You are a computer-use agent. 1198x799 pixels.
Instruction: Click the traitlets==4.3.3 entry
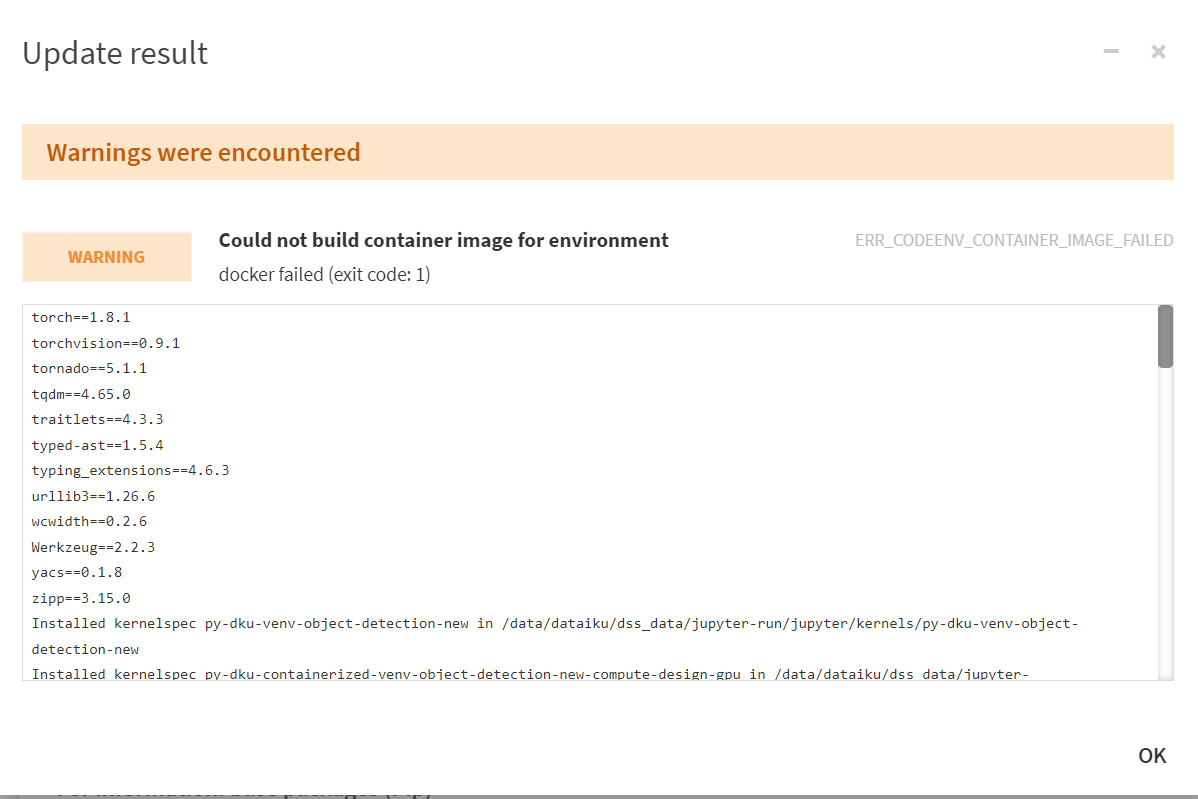point(98,419)
